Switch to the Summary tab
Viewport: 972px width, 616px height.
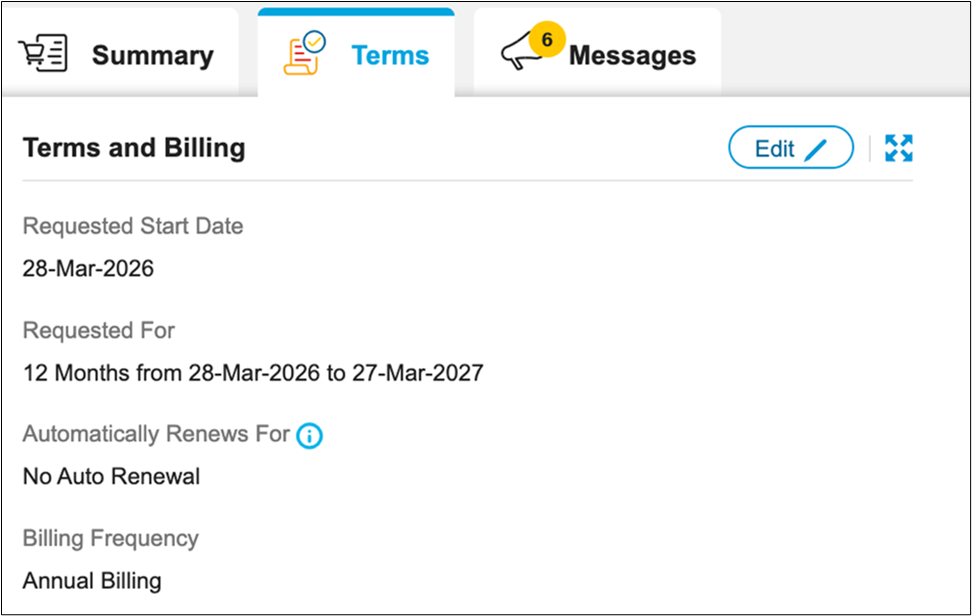pyautogui.click(x=152, y=55)
